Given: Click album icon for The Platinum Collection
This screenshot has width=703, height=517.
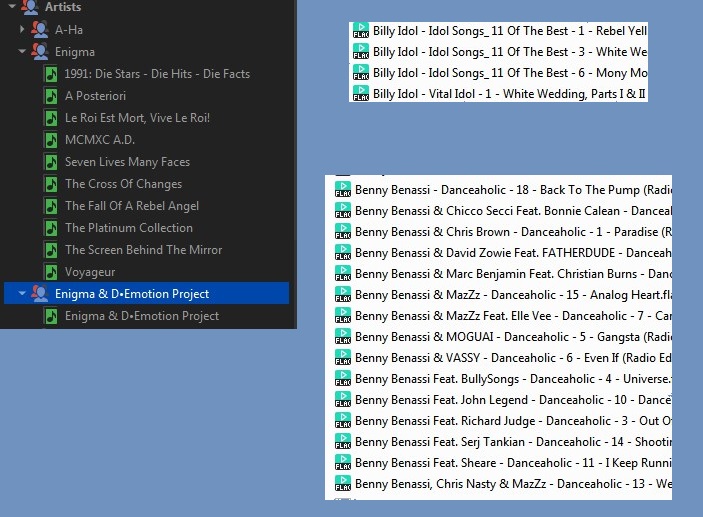Looking at the screenshot, I should click(x=51, y=227).
